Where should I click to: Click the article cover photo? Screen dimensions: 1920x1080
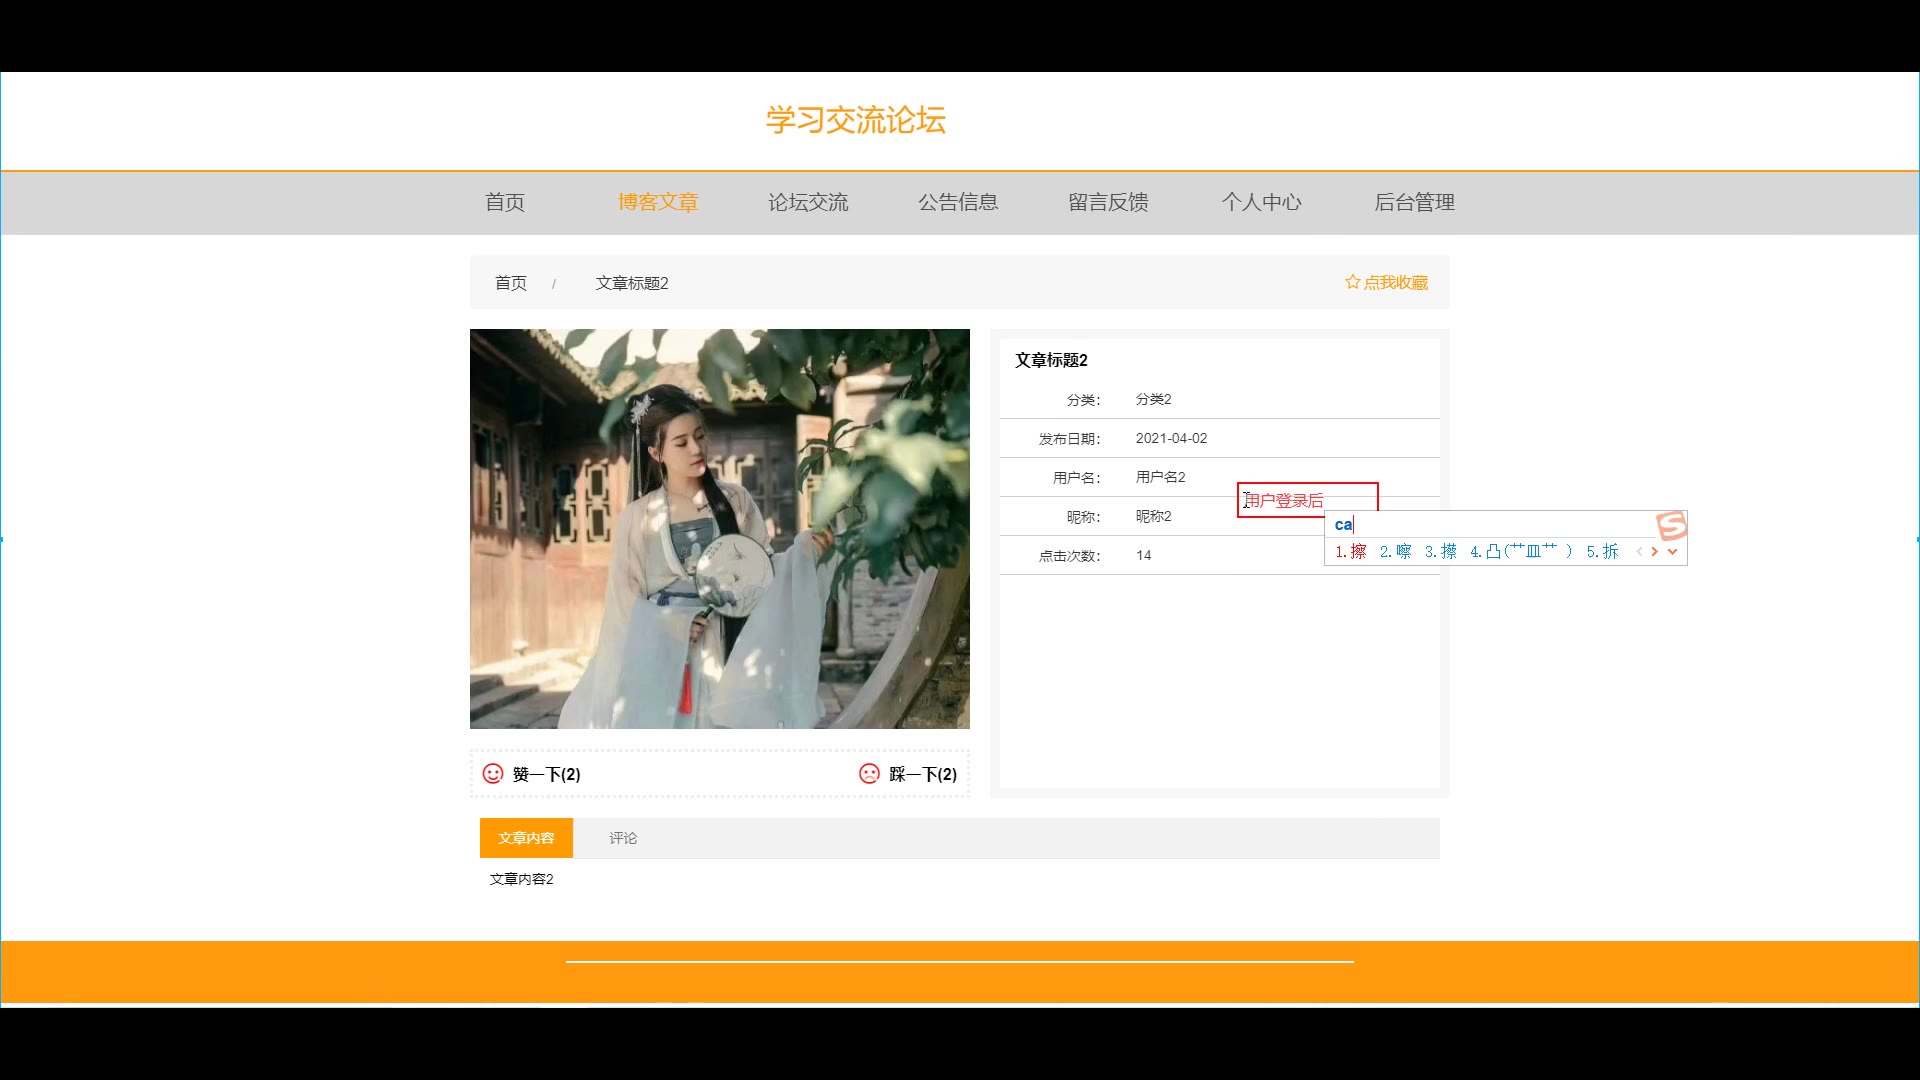coord(720,528)
